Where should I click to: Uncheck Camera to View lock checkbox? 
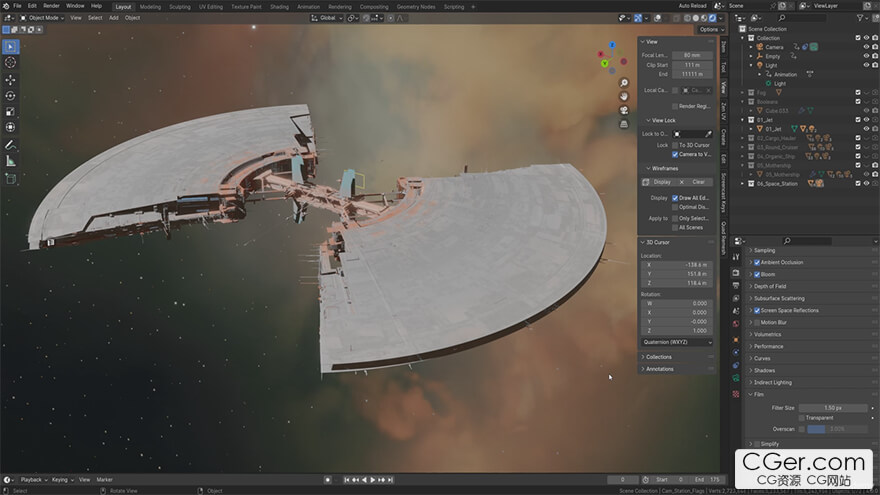tap(675, 154)
